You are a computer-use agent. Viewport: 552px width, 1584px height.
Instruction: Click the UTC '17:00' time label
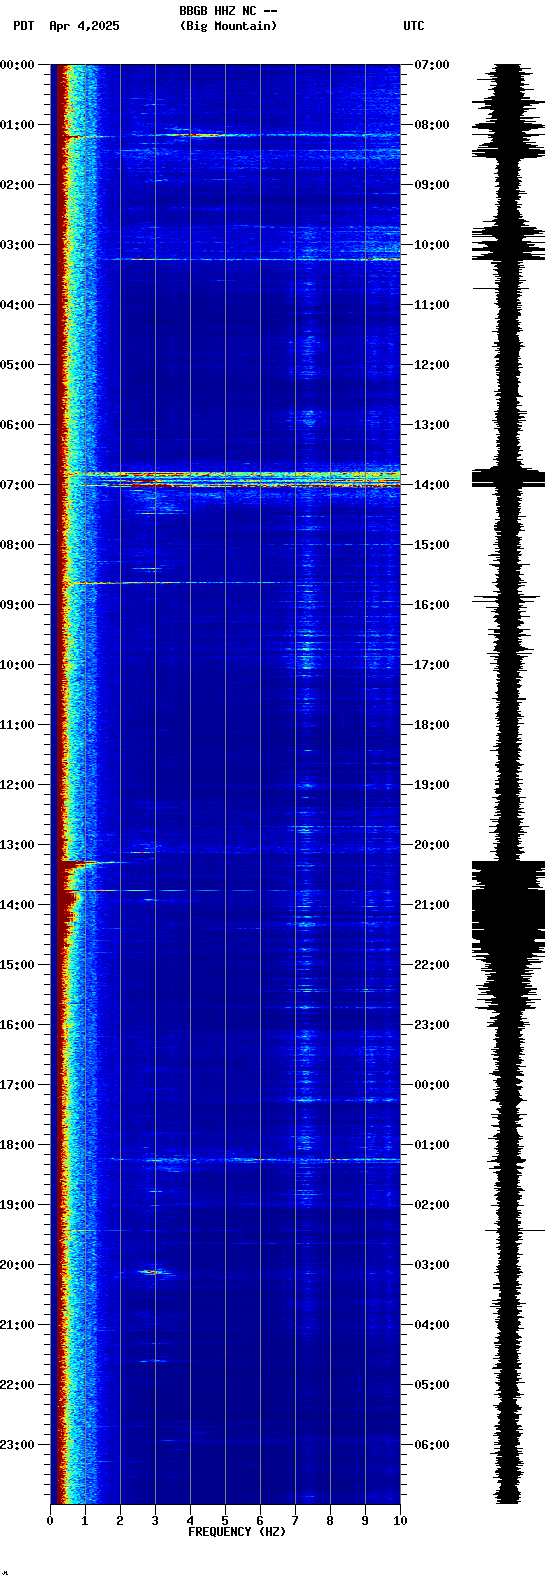pyautogui.click(x=432, y=665)
